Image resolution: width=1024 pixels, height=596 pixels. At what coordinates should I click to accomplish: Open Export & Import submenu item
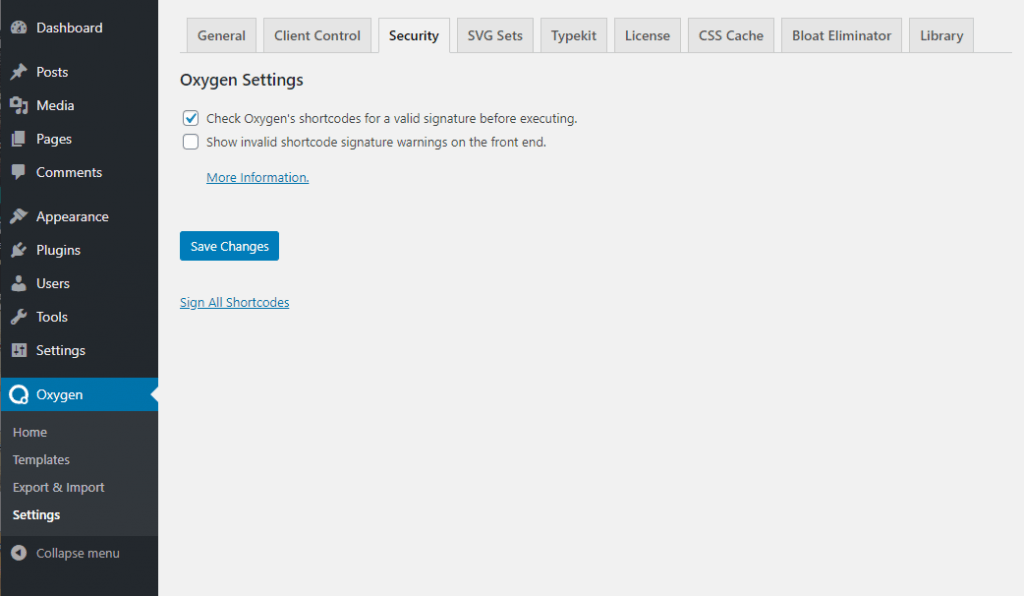(x=58, y=487)
